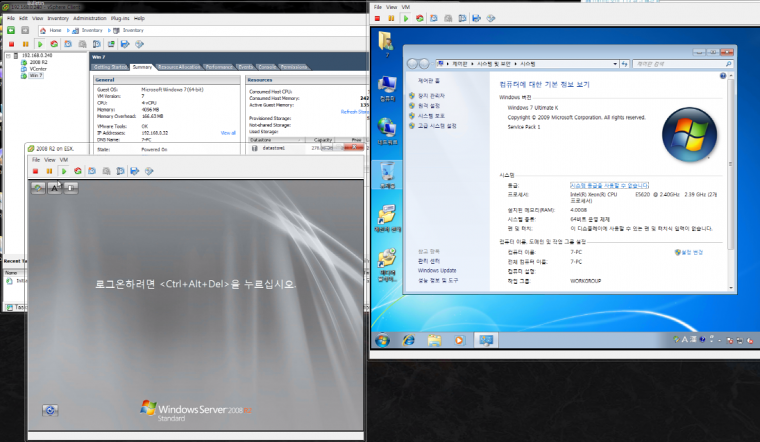
Task: Open Windows Explorer on Win 7 guest taskbar
Action: coord(434,340)
